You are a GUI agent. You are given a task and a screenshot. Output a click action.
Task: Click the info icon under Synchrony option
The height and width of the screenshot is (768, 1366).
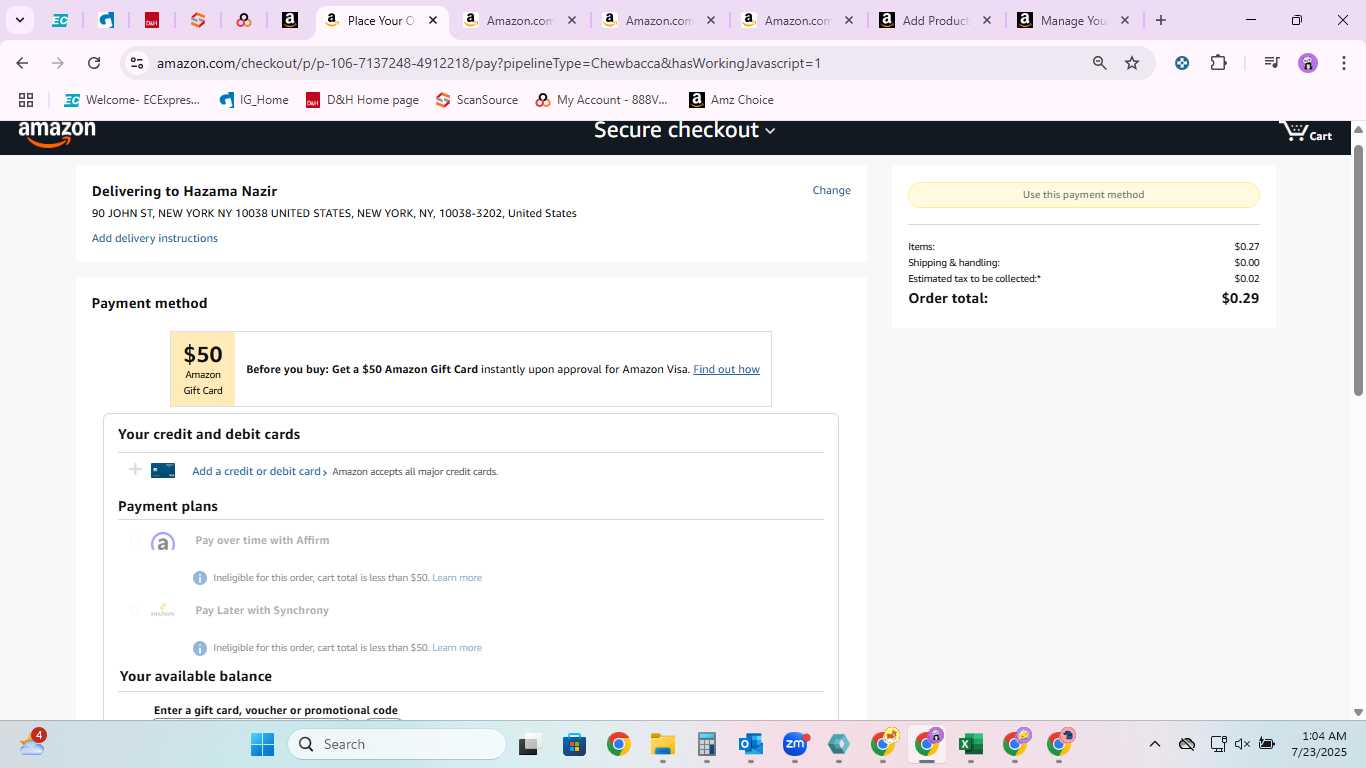click(x=200, y=648)
